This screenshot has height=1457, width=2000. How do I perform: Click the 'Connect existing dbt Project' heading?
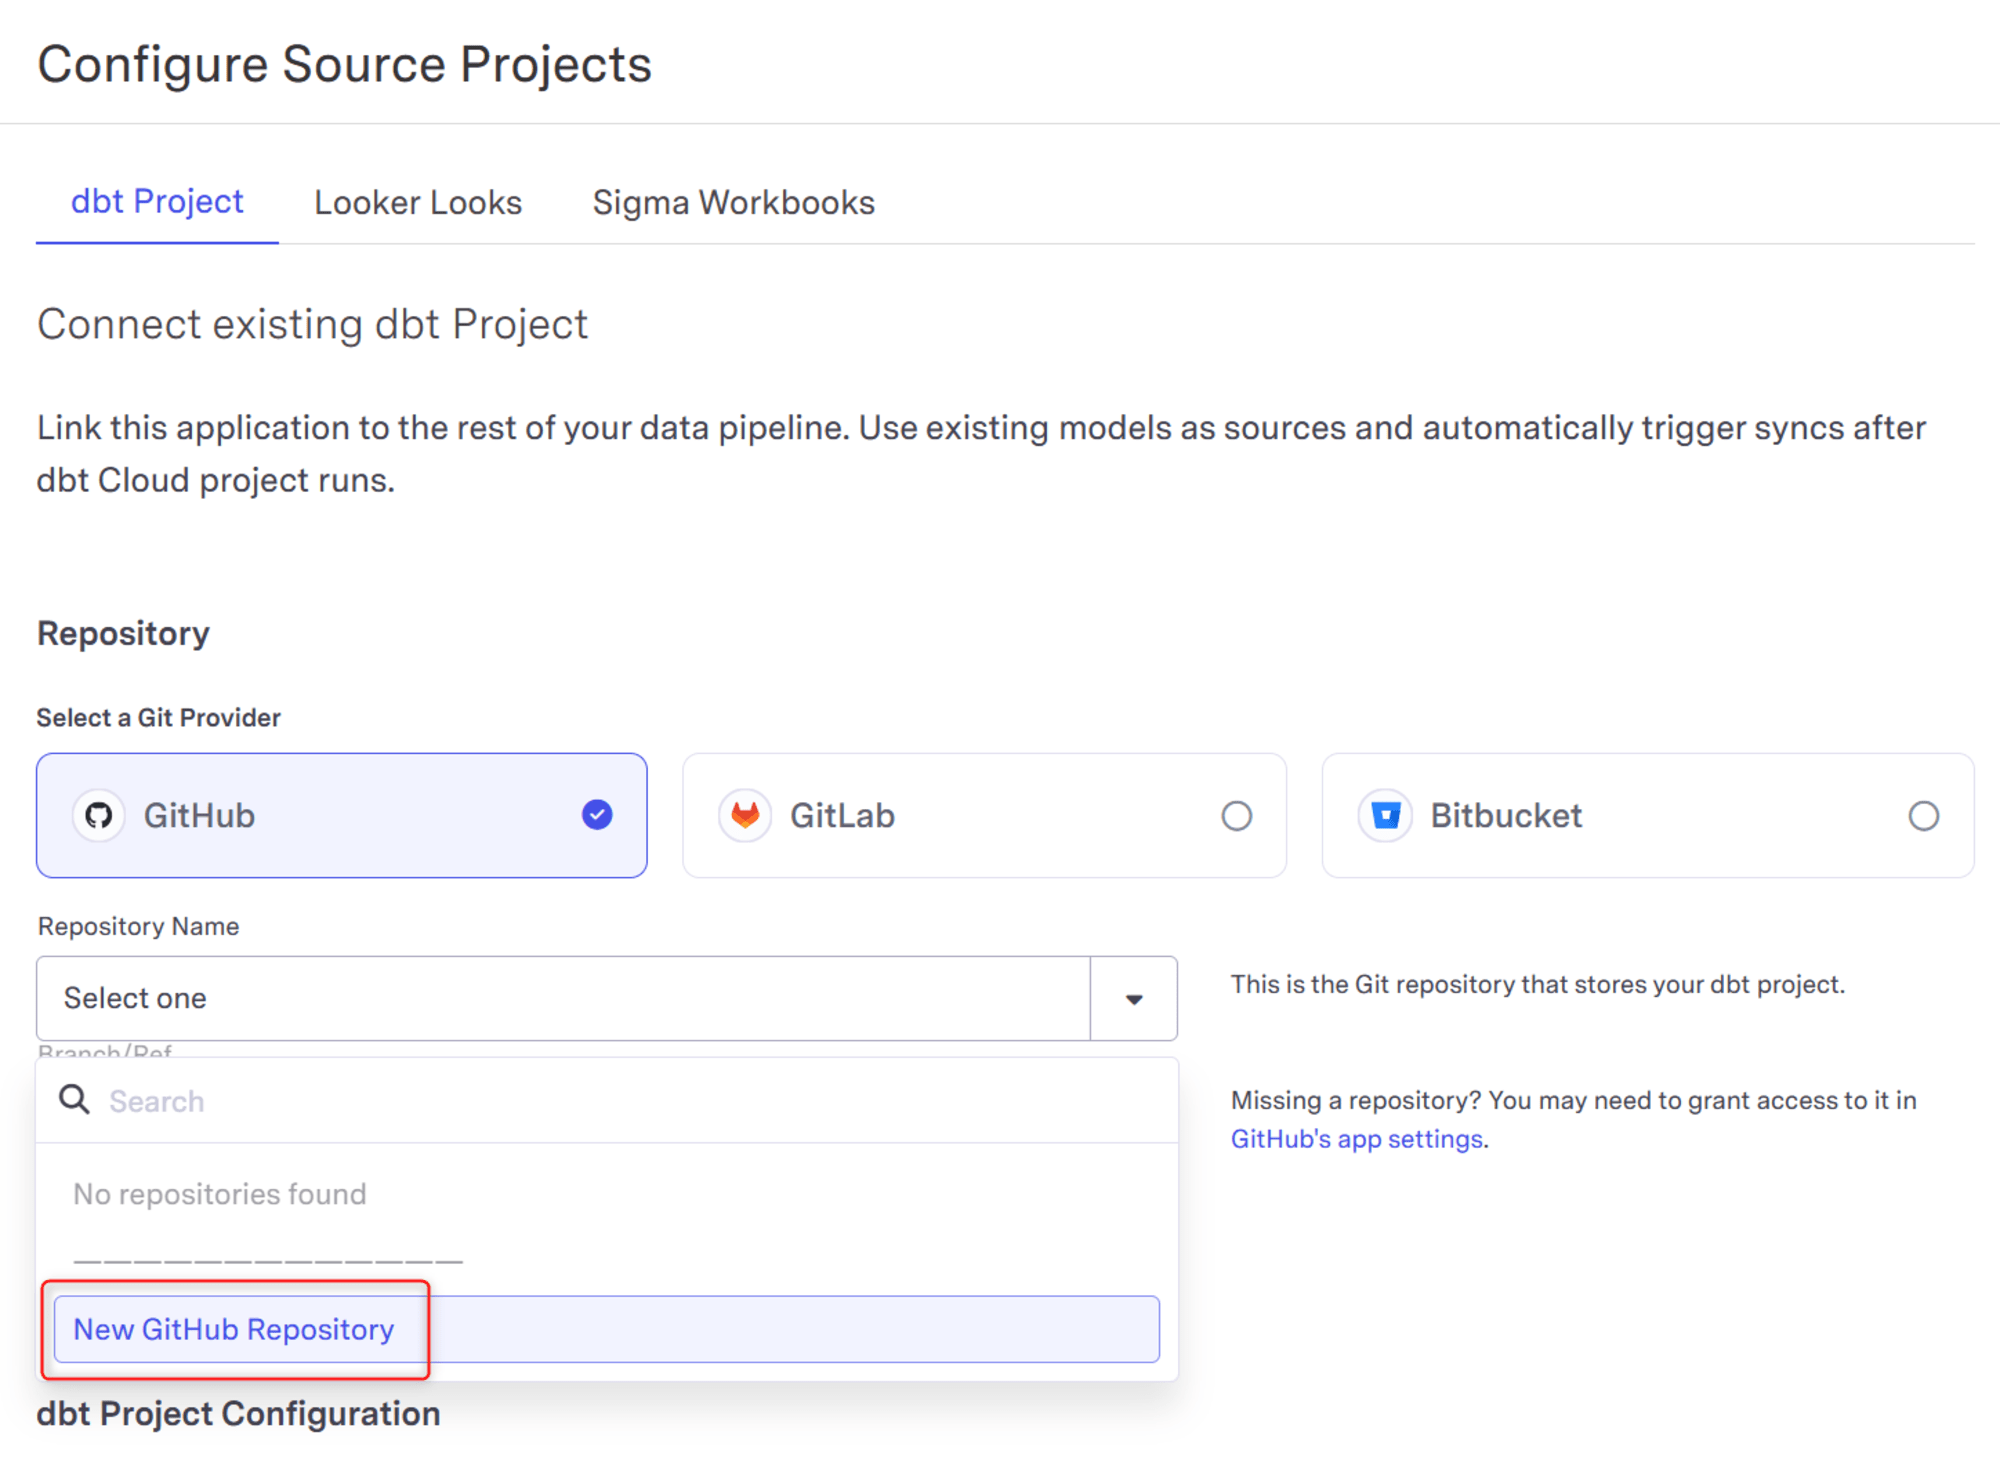(312, 325)
